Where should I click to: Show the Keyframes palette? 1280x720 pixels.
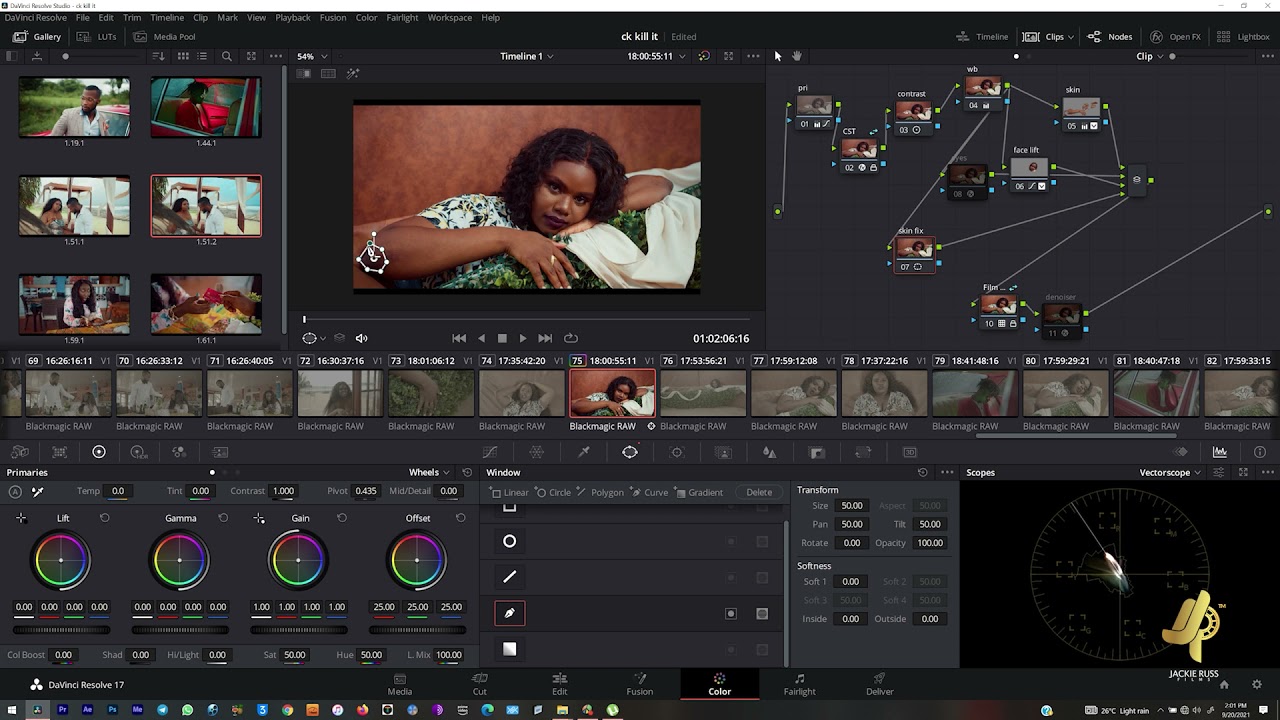coord(1181,452)
